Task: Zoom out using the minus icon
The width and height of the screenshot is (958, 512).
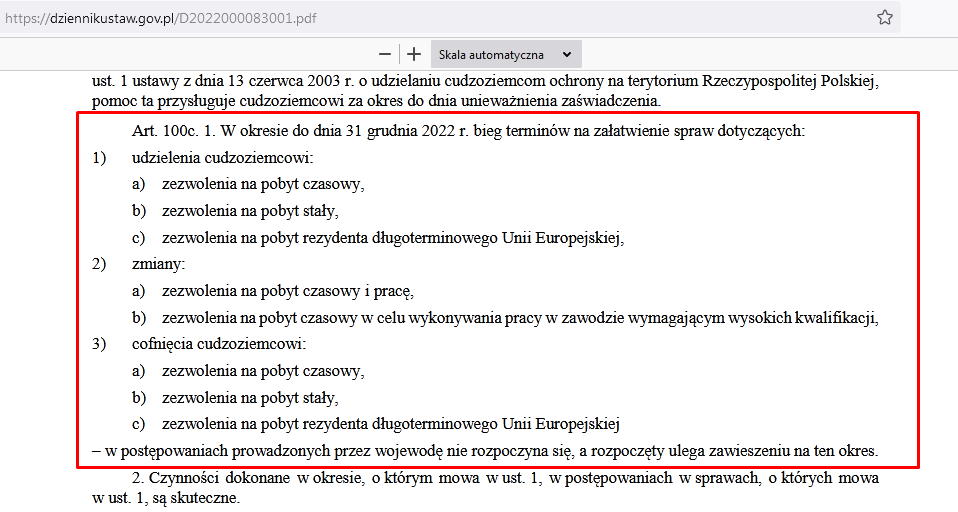Action: [x=385, y=54]
